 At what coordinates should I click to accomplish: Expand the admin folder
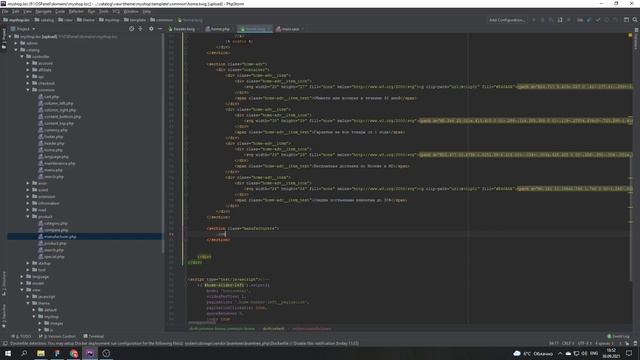[x=16, y=43]
